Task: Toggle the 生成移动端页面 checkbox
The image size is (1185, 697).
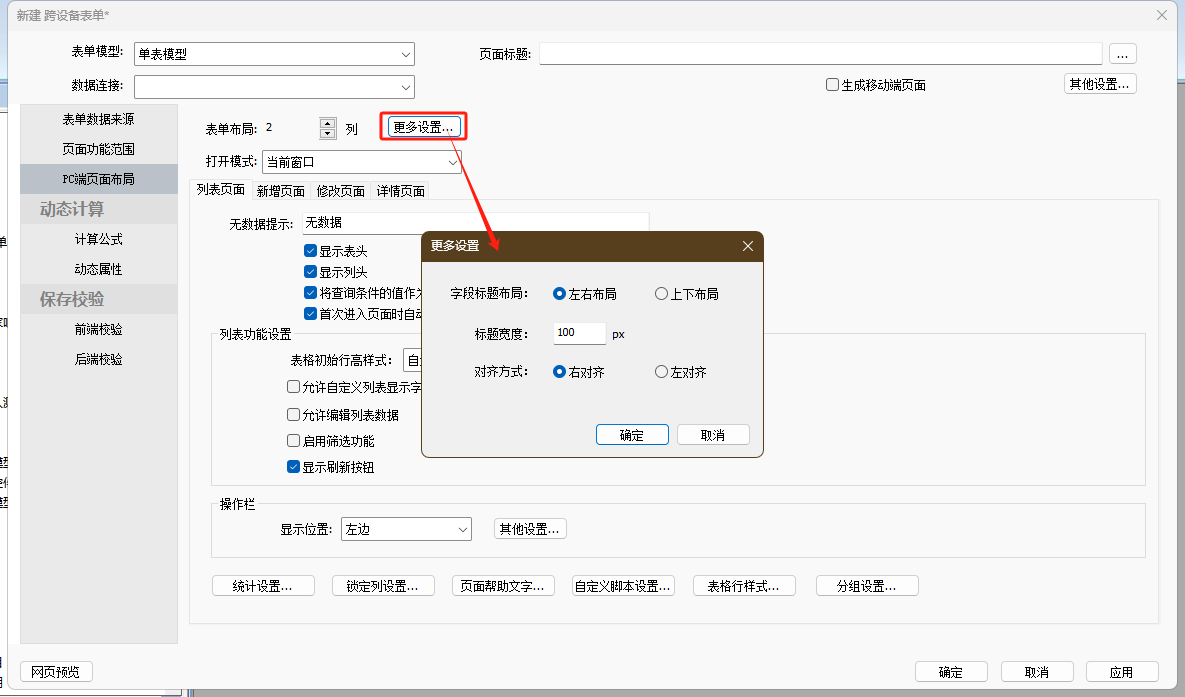Action: [x=832, y=85]
